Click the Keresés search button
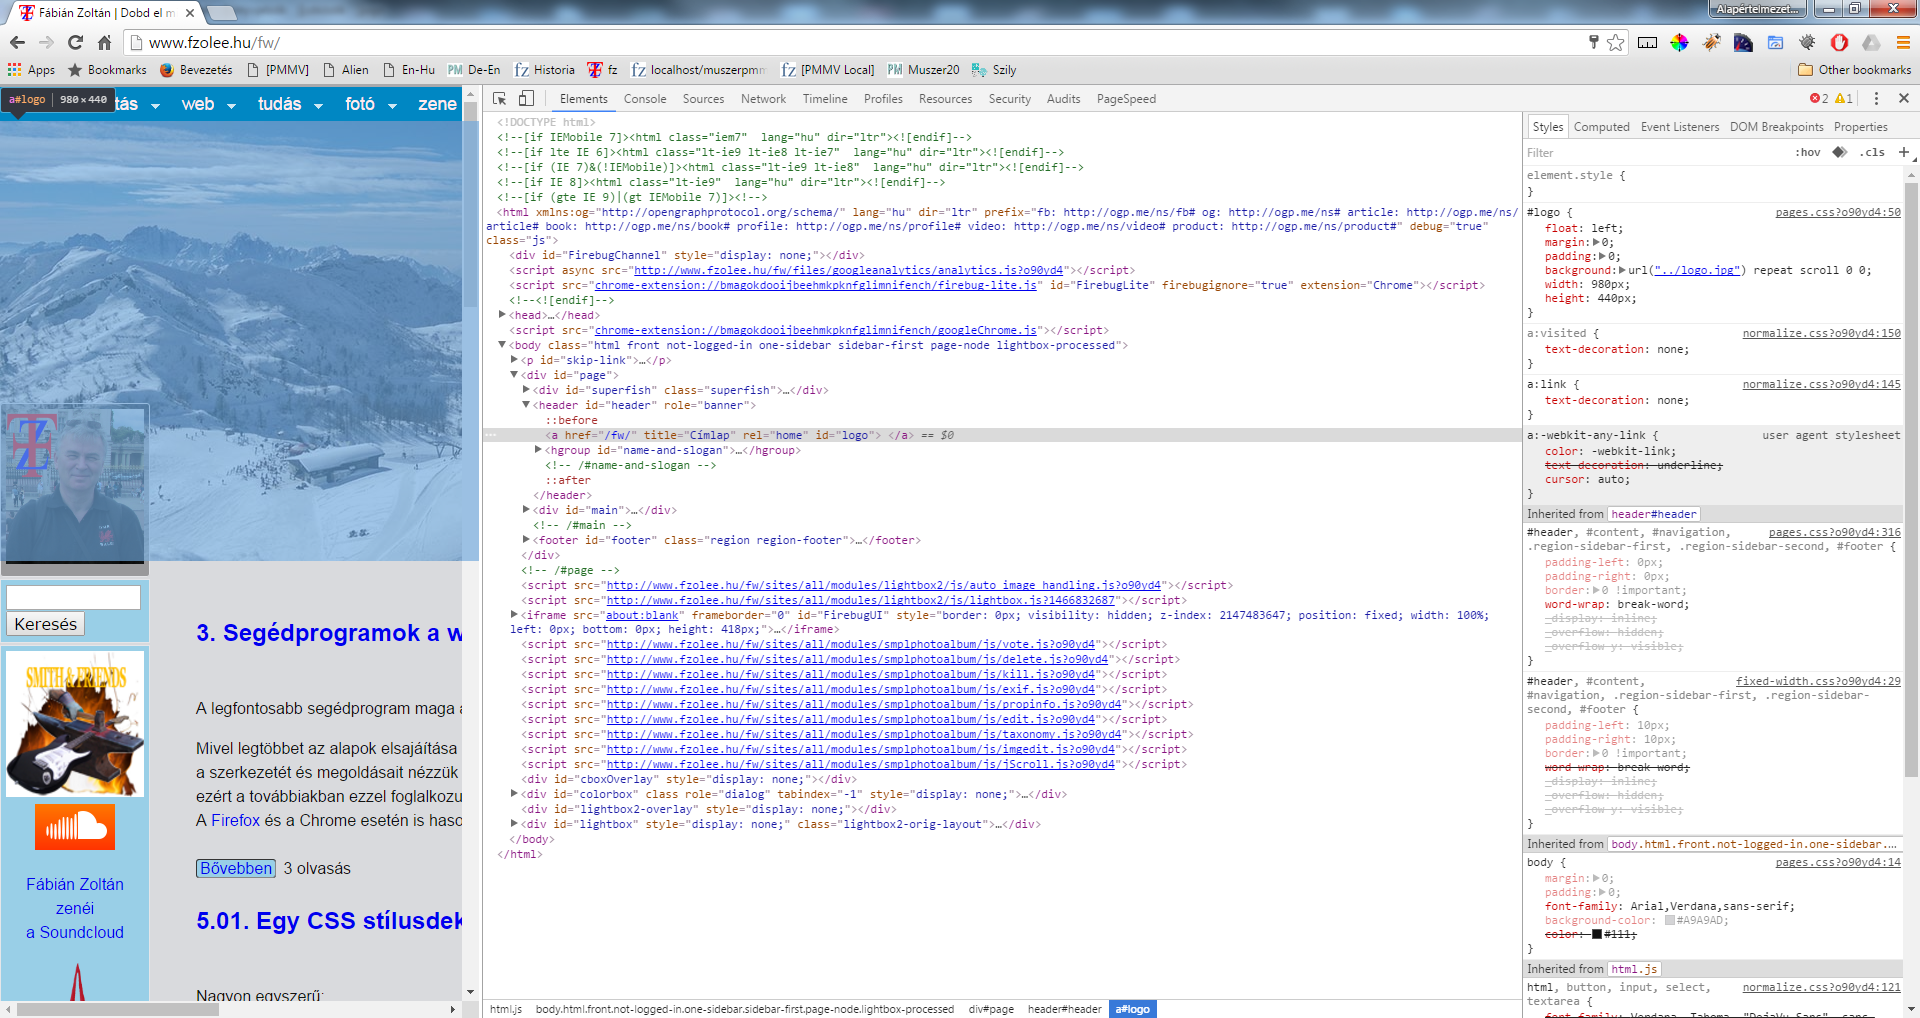 point(46,624)
